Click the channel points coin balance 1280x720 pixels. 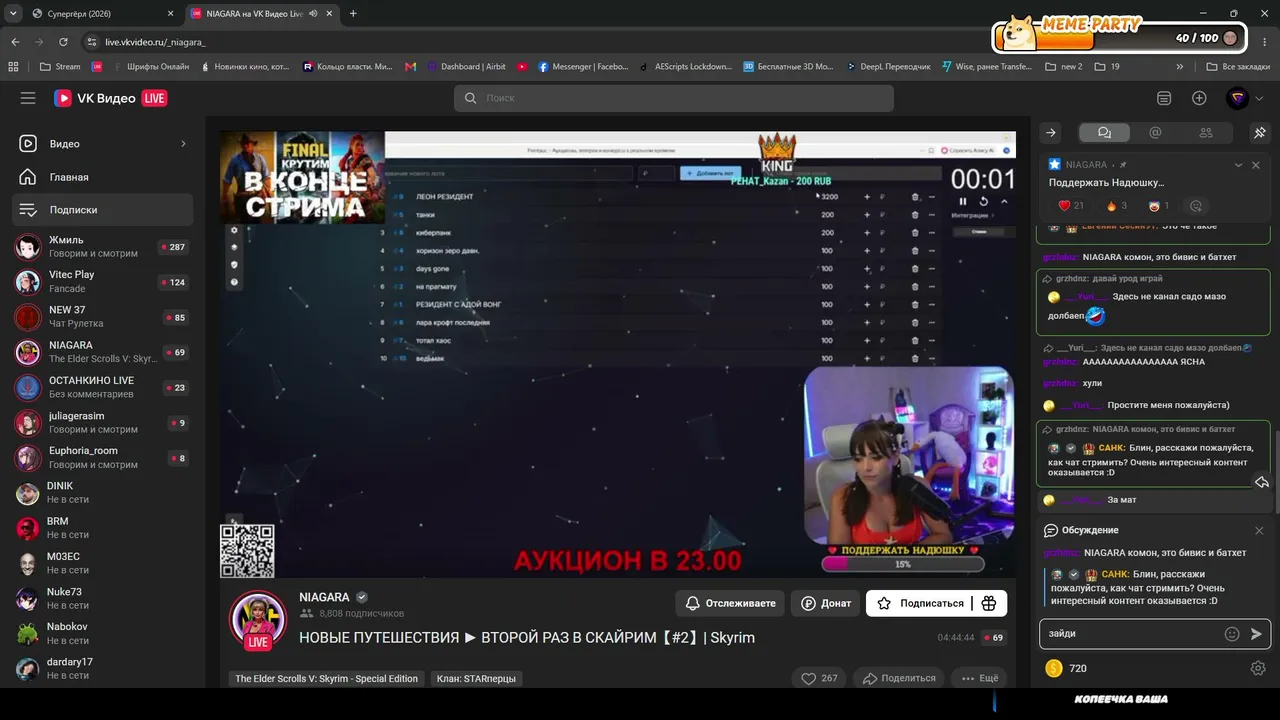pos(1066,668)
